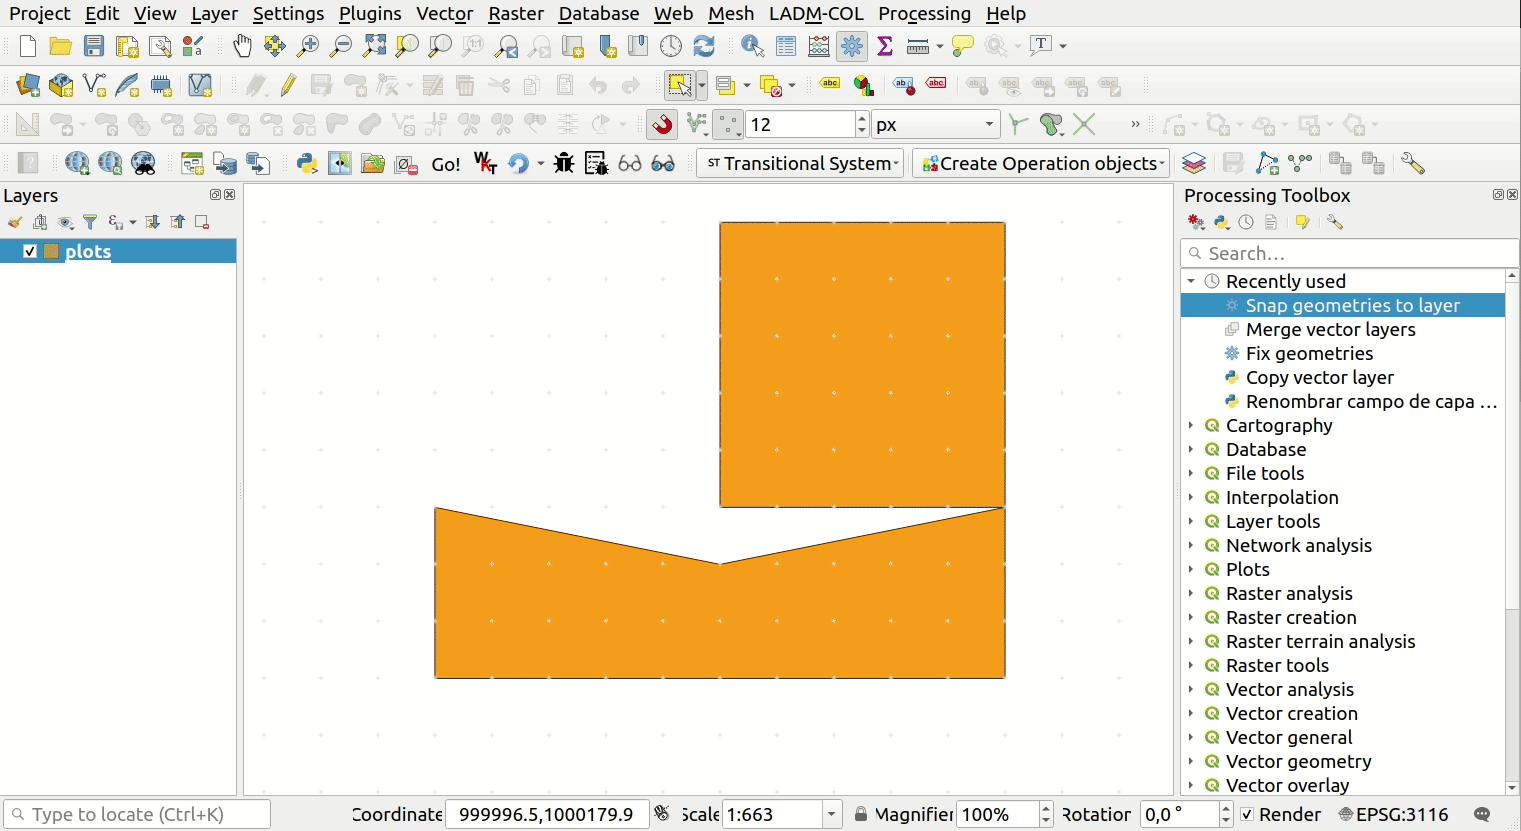Activate the Identify Features tool
Viewport: 1521px width, 831px height.
click(x=751, y=46)
